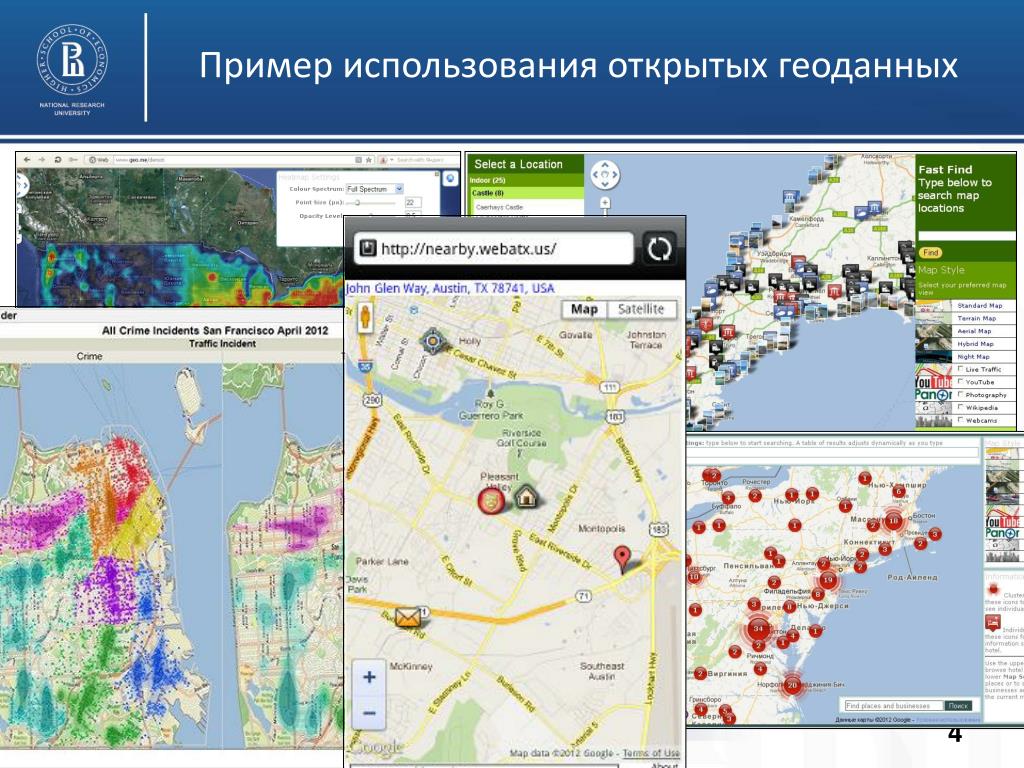Click the cluster marker near Boston

(893, 520)
